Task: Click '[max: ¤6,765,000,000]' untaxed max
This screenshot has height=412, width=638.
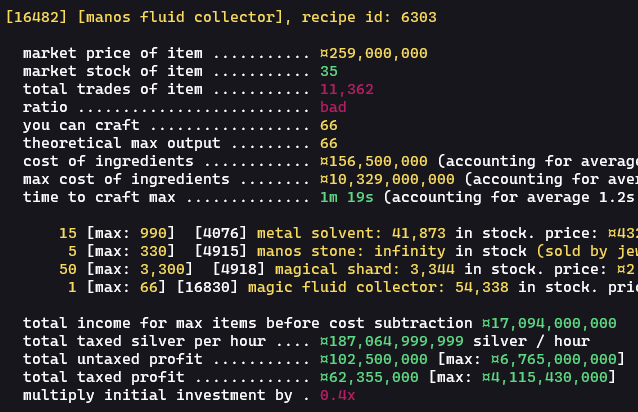Action: [x=531, y=359]
